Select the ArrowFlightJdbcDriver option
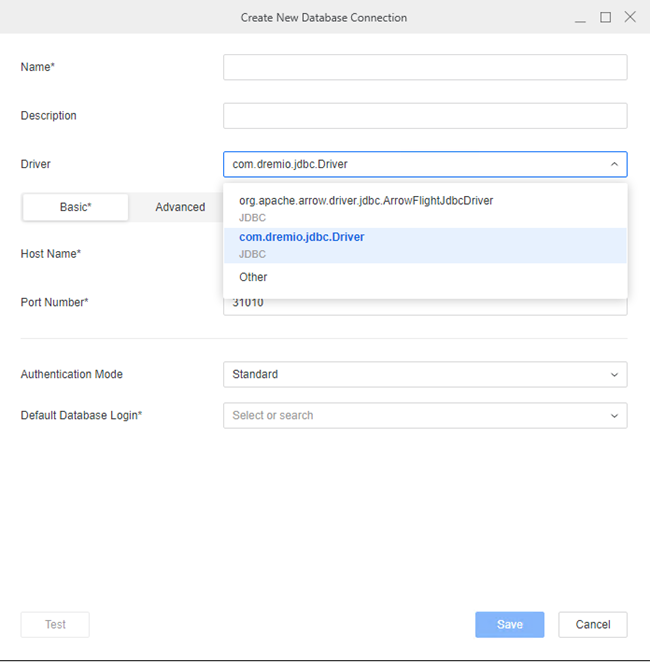This screenshot has height=663, width=650. (x=365, y=200)
